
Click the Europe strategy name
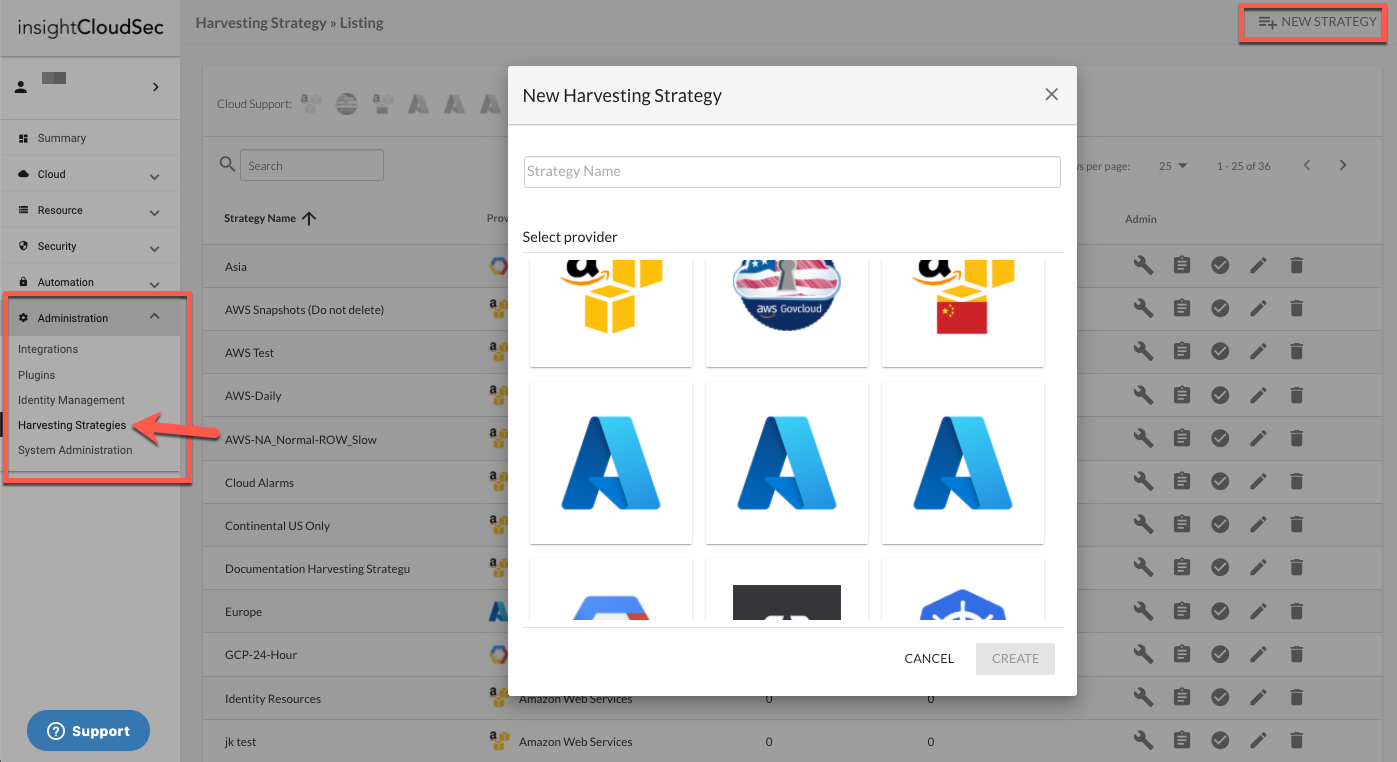point(243,612)
